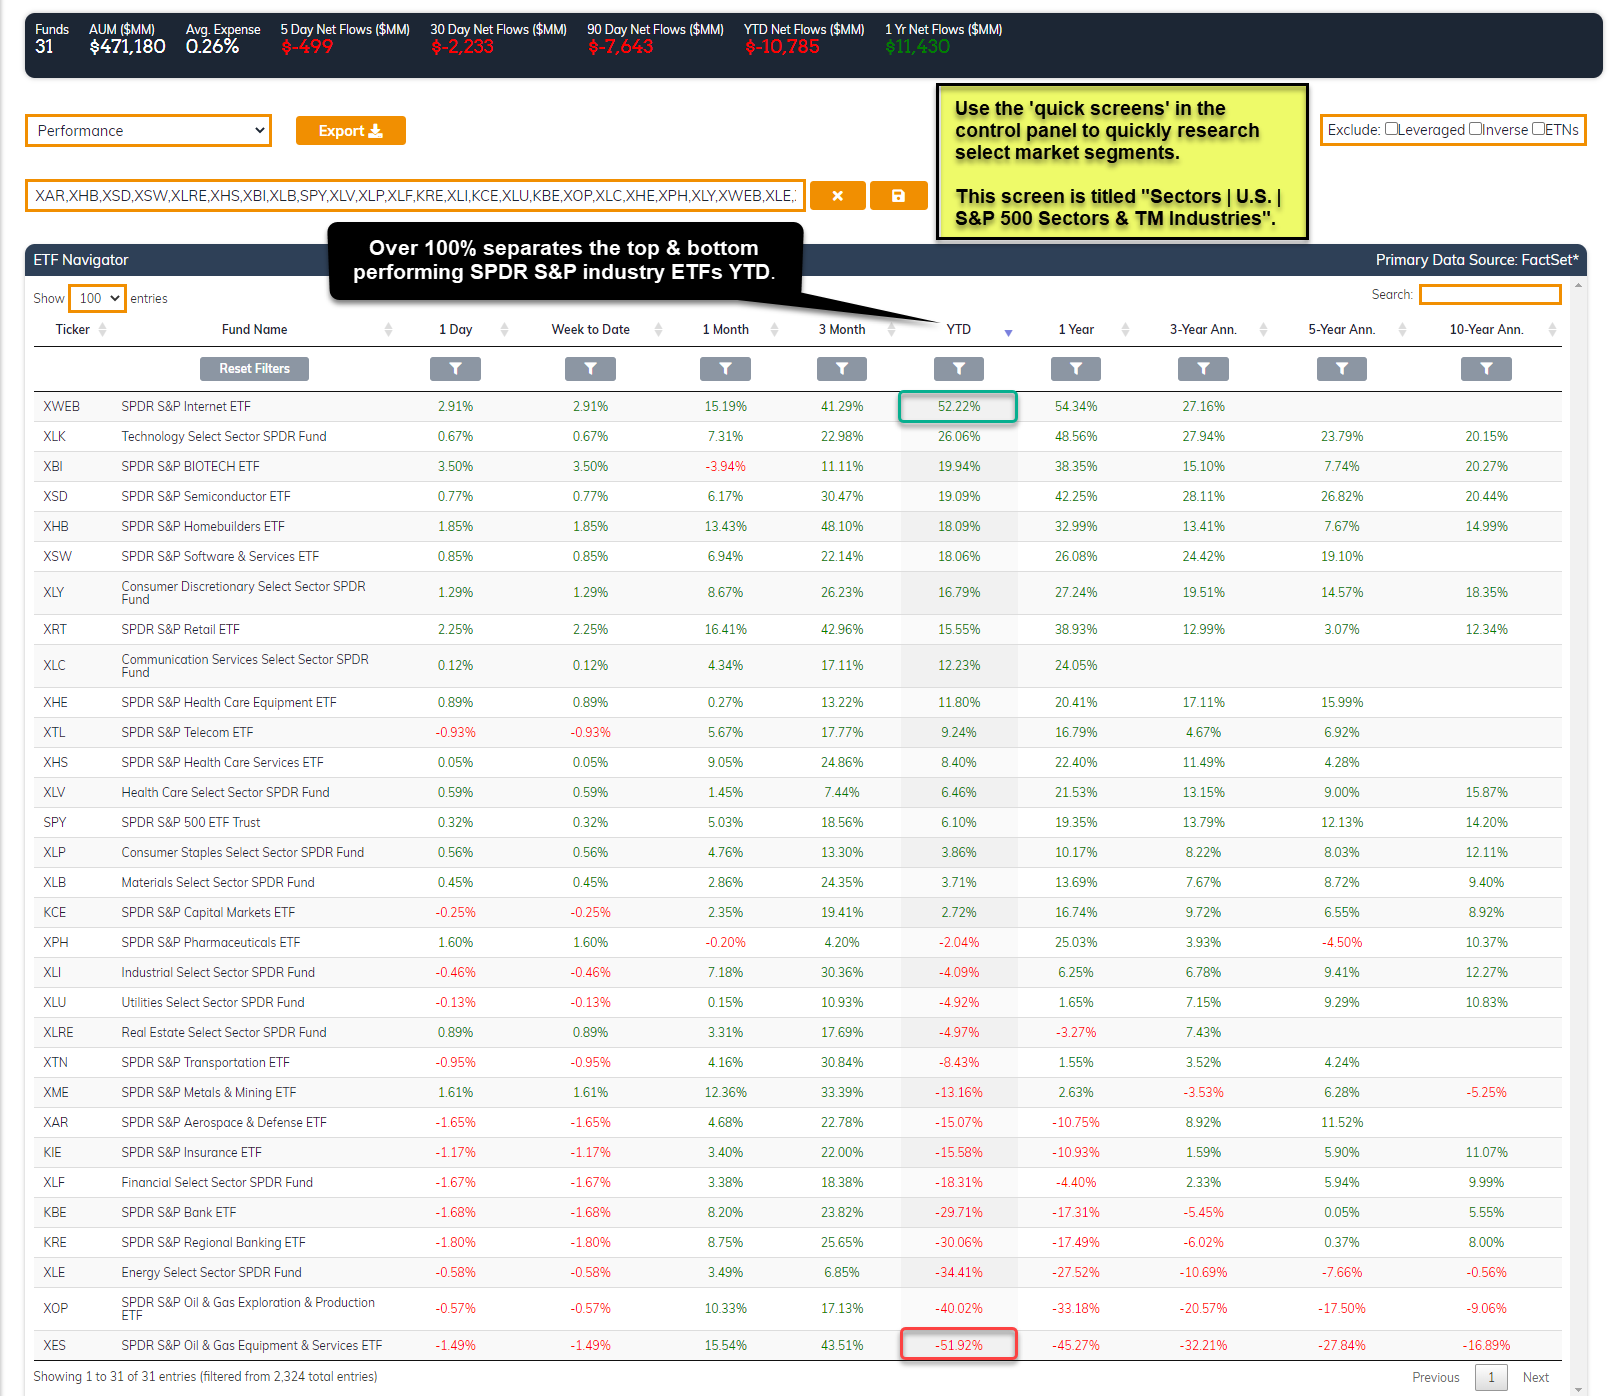
Task: Select the XES ticker
Action: point(54,1346)
